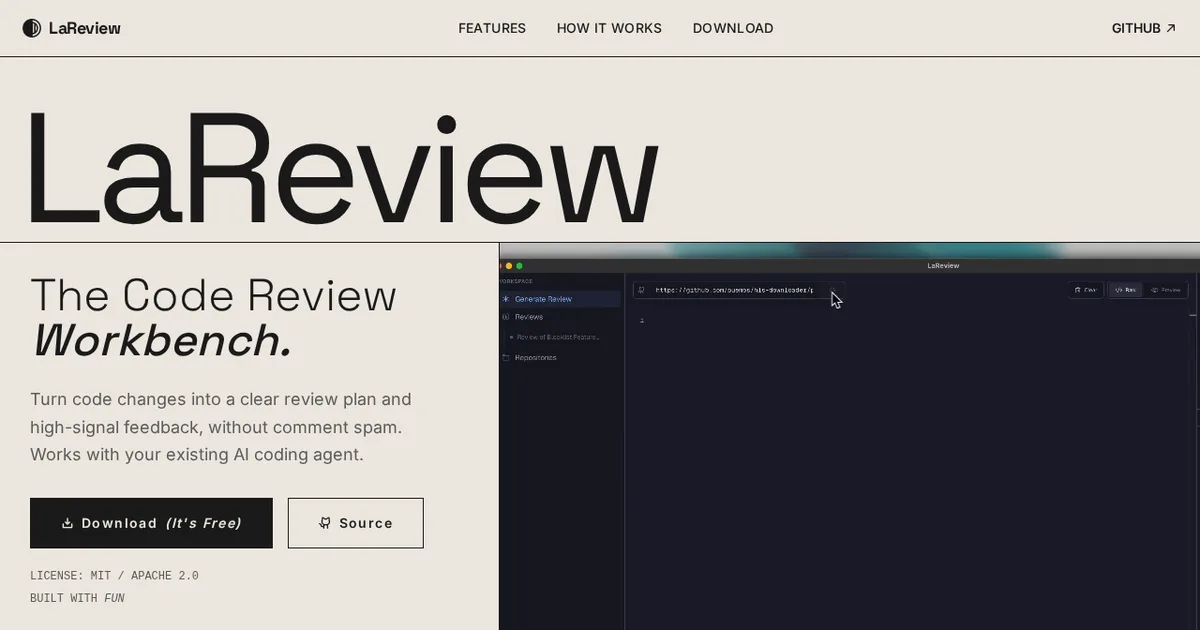Open the Features nav item
Image resolution: width=1200 pixels, height=630 pixels.
pos(492,28)
